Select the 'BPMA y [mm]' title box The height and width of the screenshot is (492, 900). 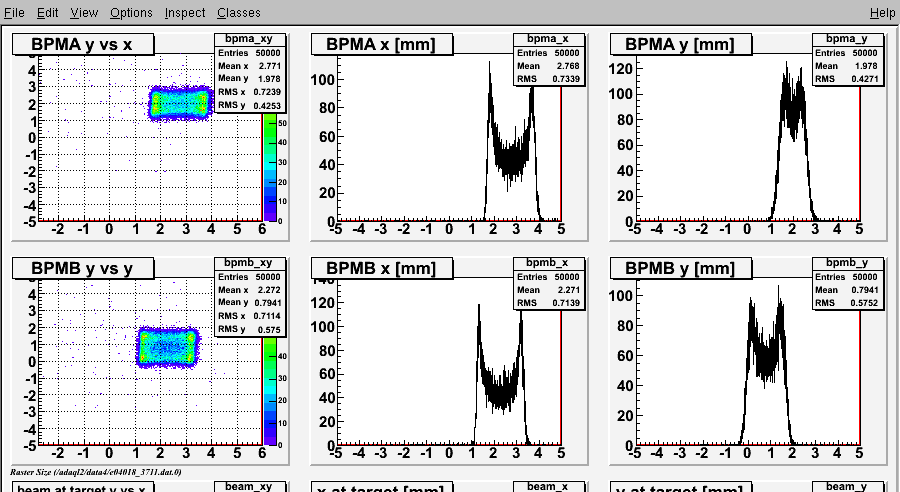(681, 44)
